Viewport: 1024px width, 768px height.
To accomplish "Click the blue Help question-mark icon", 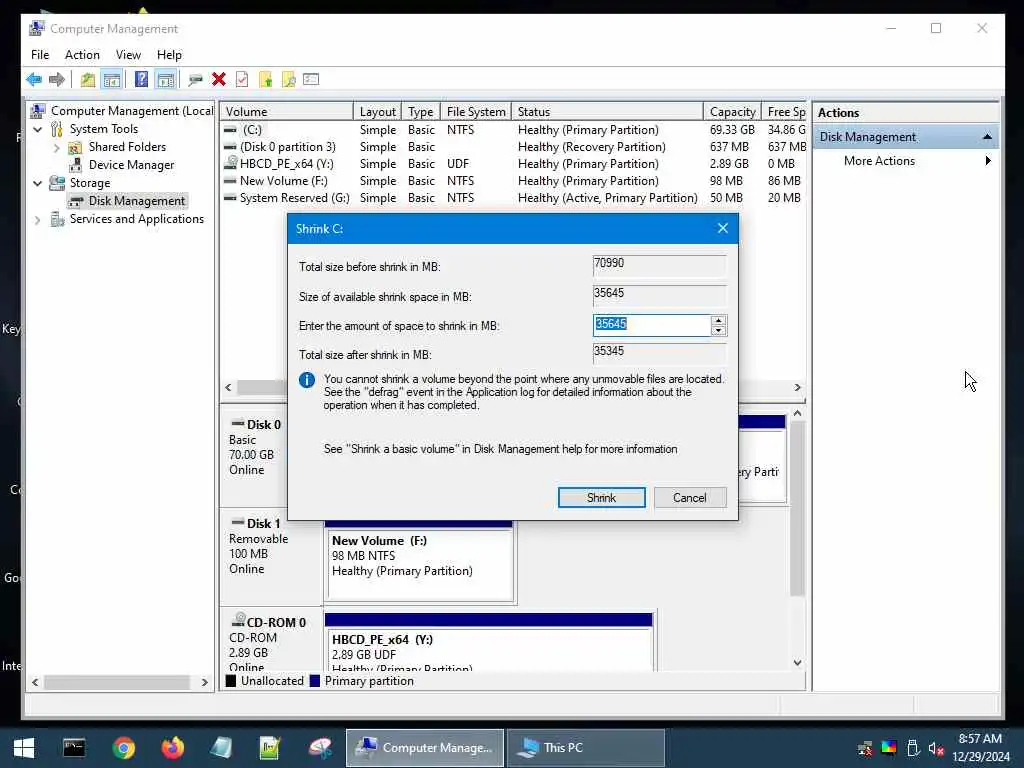I will [141, 80].
